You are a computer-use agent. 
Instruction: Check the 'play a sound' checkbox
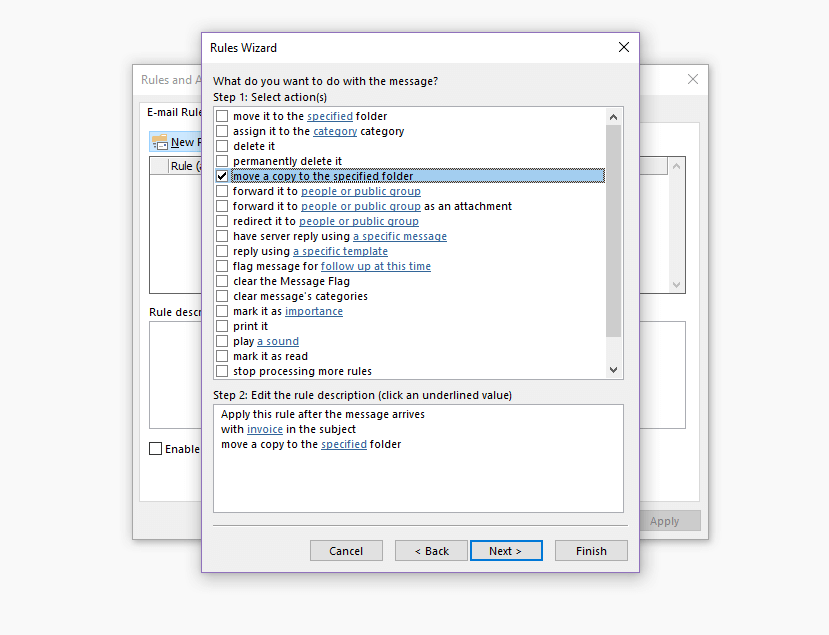[x=222, y=341]
